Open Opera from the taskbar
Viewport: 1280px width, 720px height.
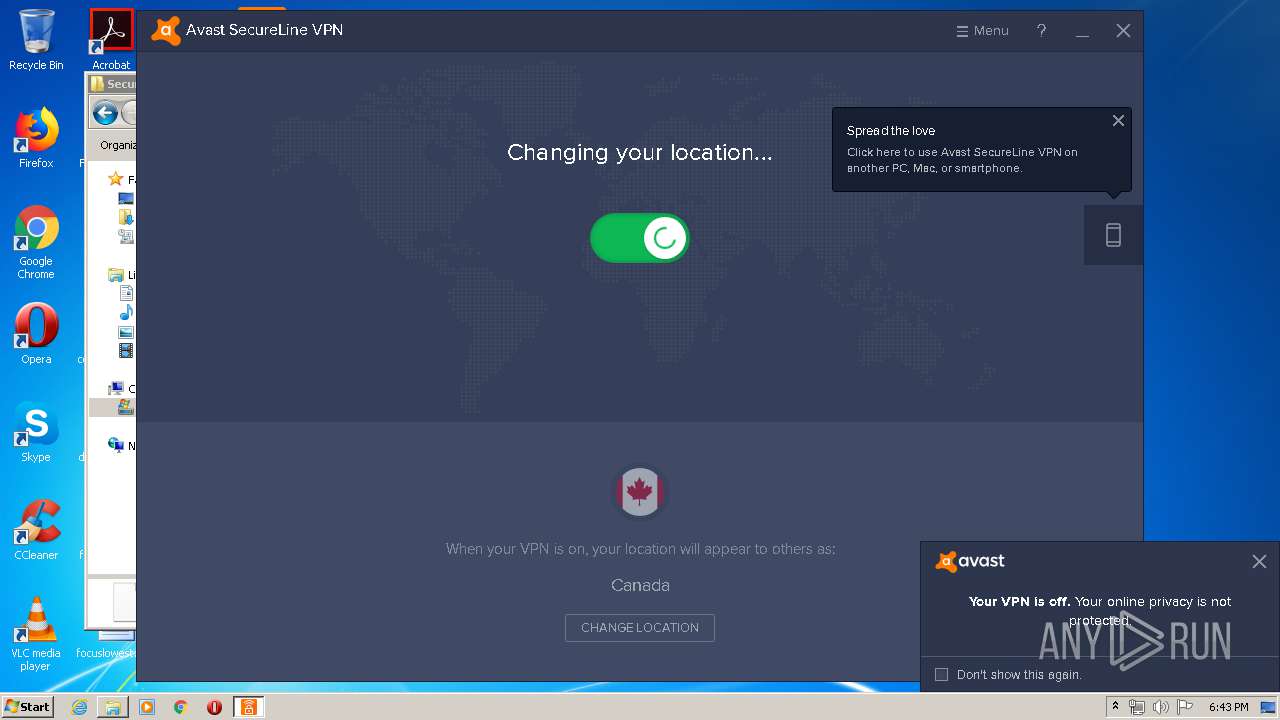tap(214, 707)
